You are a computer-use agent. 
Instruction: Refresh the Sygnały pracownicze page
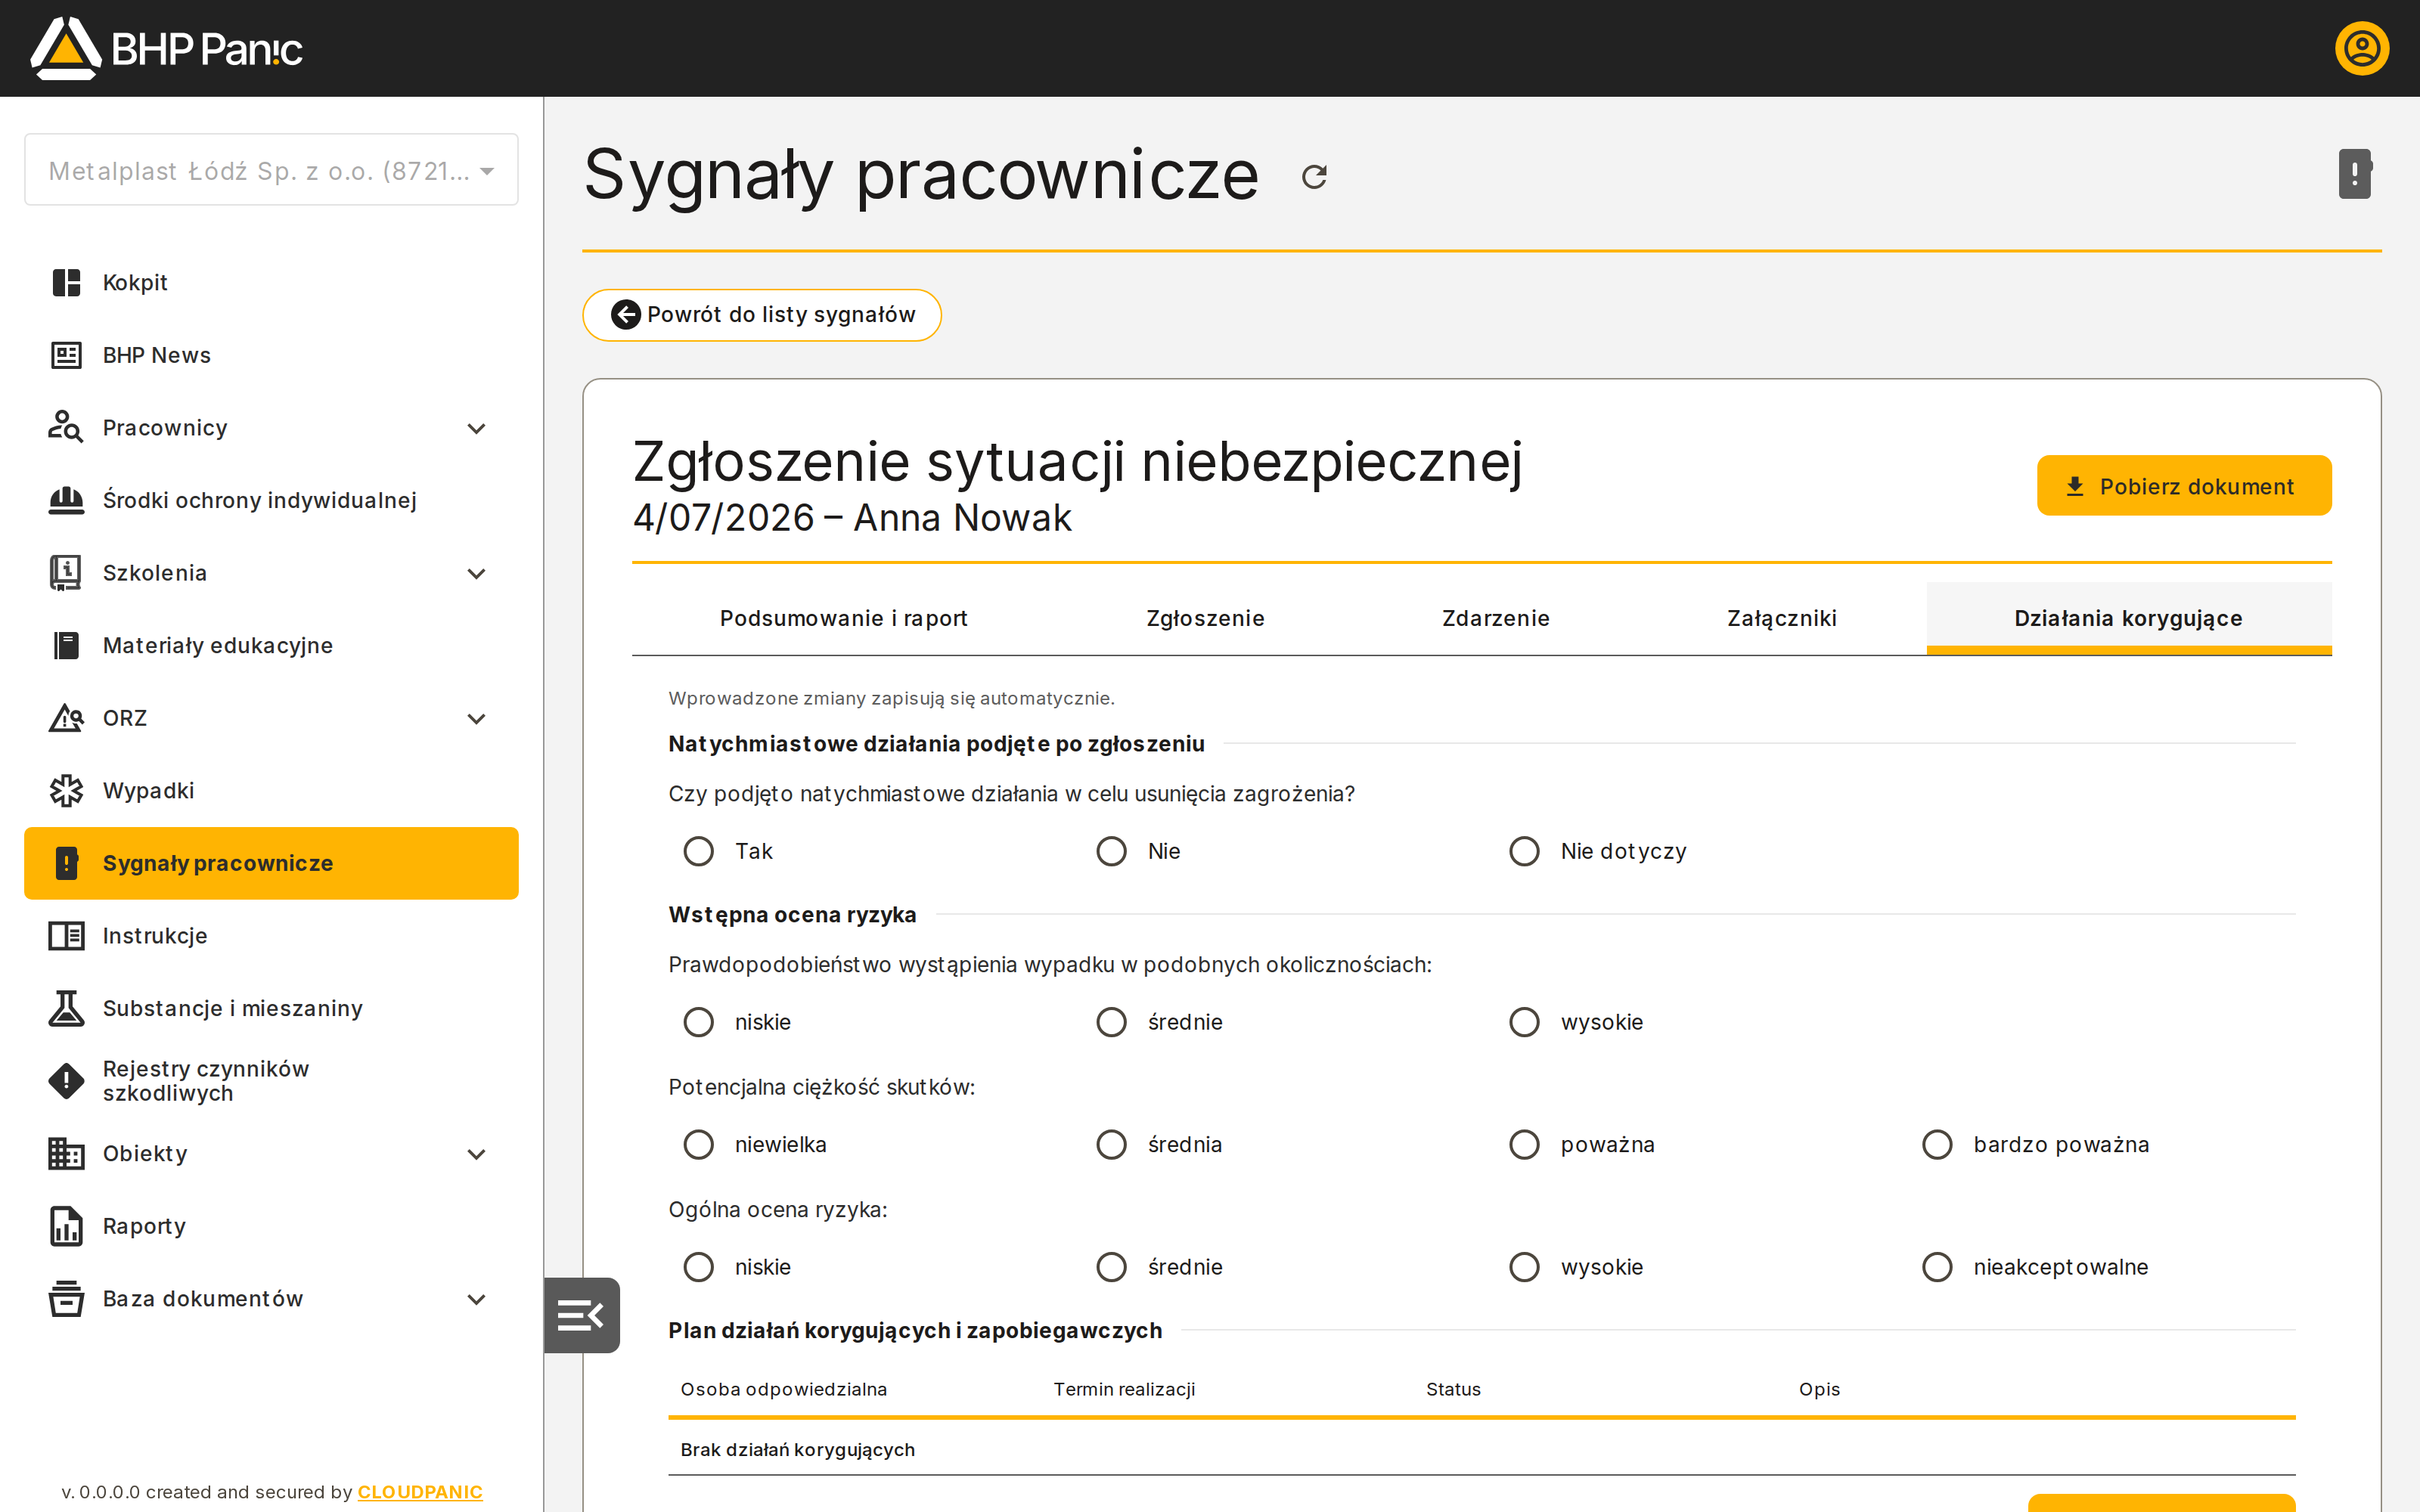click(1314, 177)
